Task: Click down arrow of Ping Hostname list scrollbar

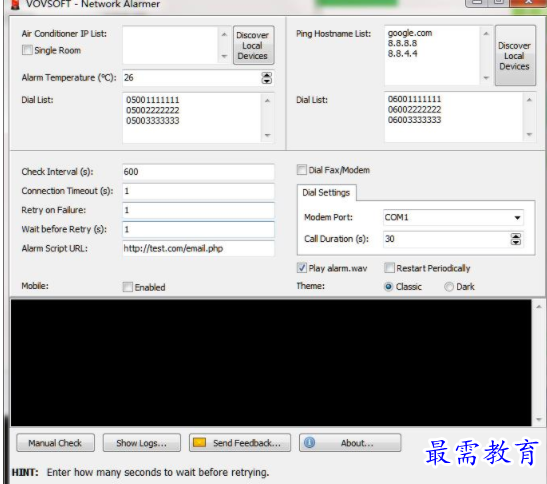Action: pos(486,78)
